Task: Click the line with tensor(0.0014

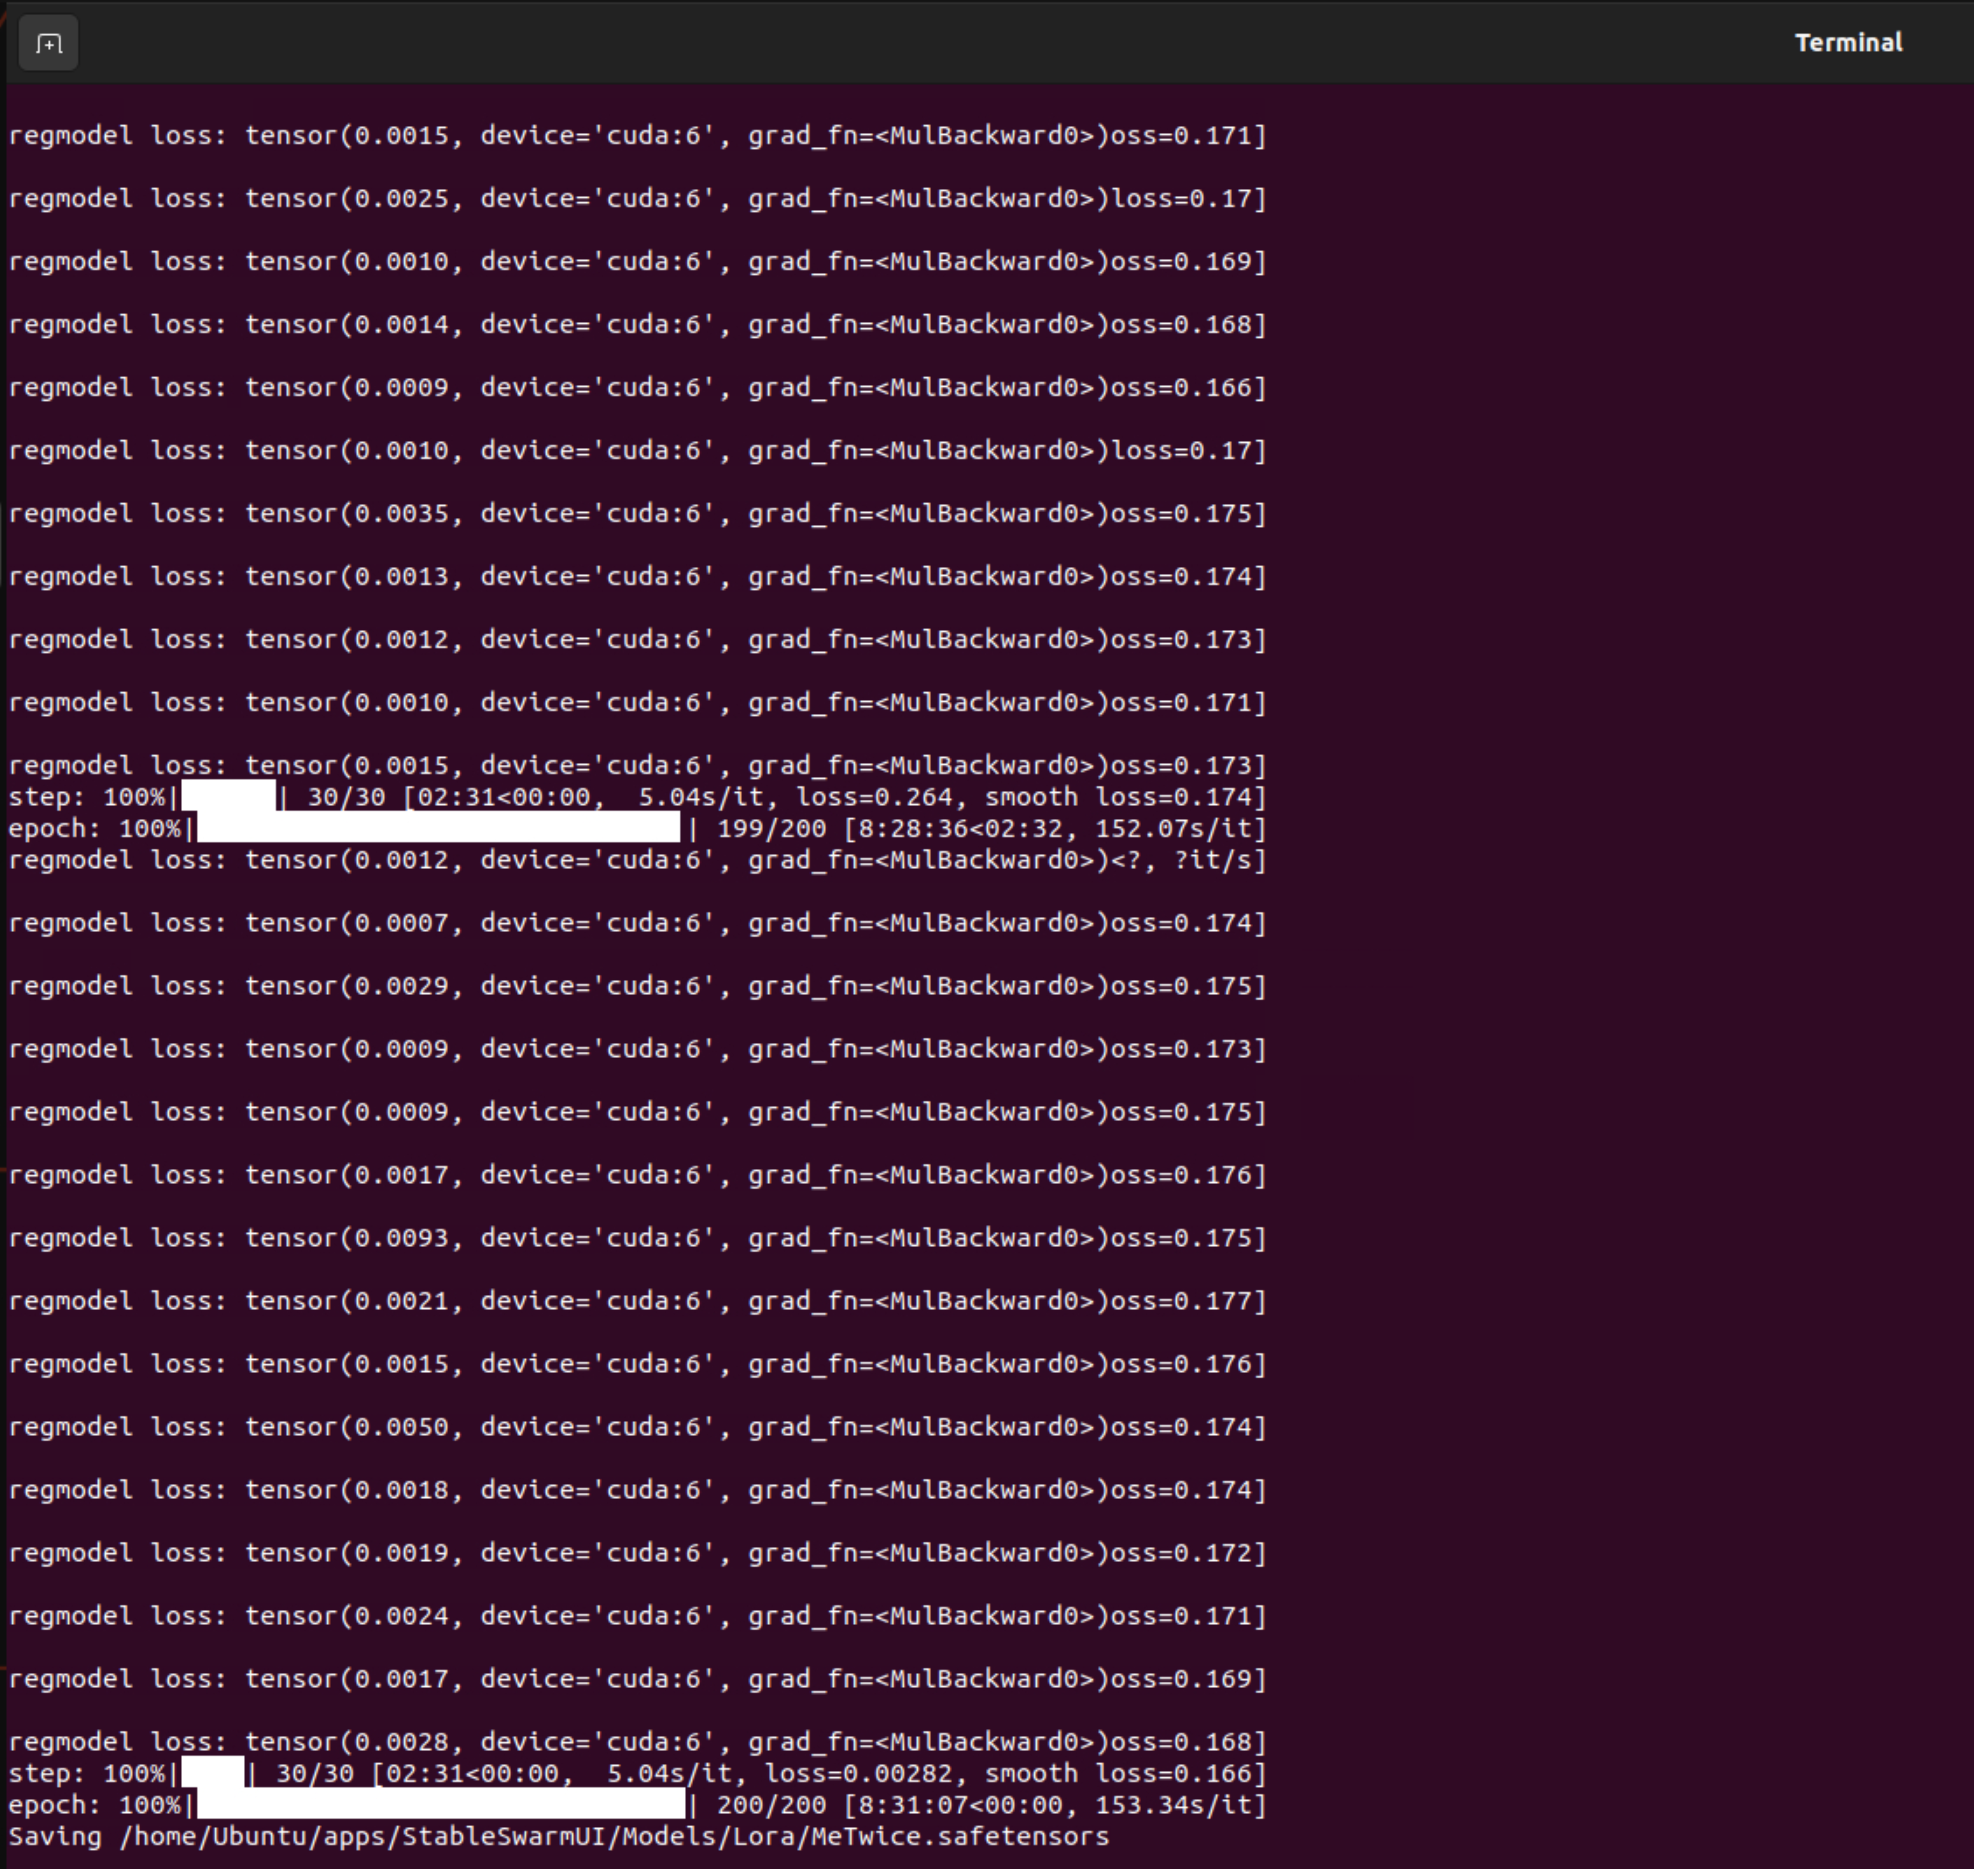Action: (636, 325)
